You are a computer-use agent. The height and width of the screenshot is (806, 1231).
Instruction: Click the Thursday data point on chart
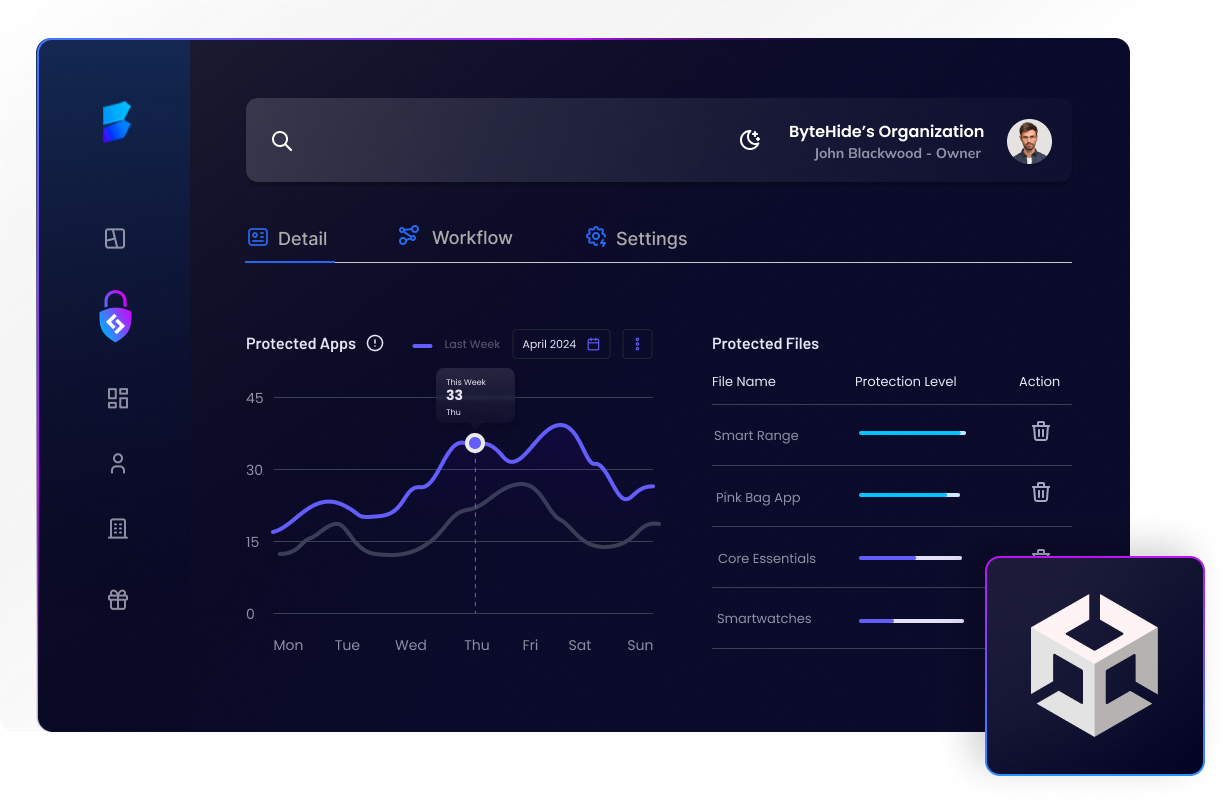pos(475,443)
